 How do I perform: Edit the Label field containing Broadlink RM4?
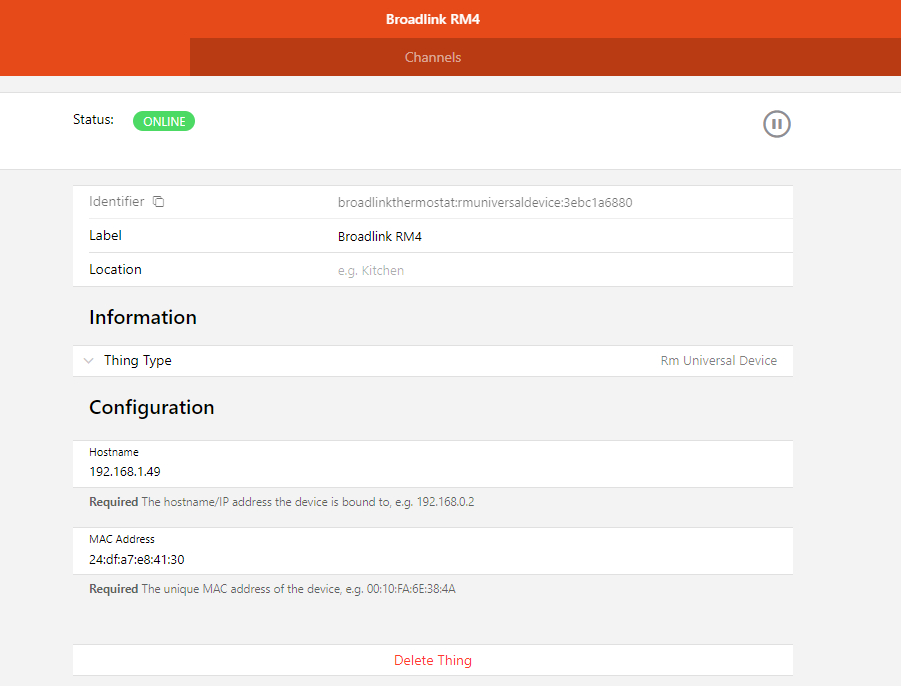click(x=560, y=237)
